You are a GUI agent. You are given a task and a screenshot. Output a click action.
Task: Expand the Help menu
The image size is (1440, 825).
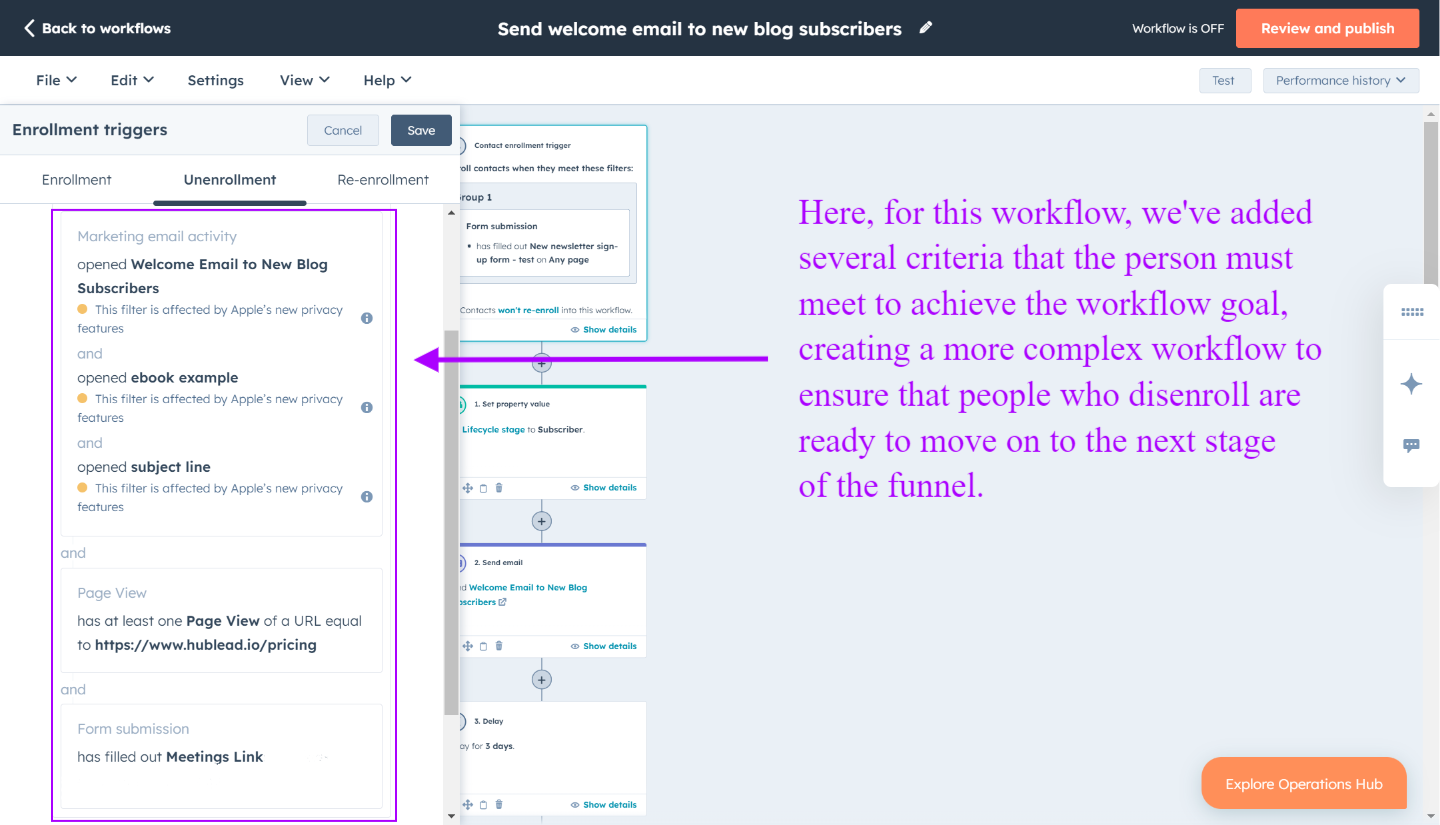387,80
